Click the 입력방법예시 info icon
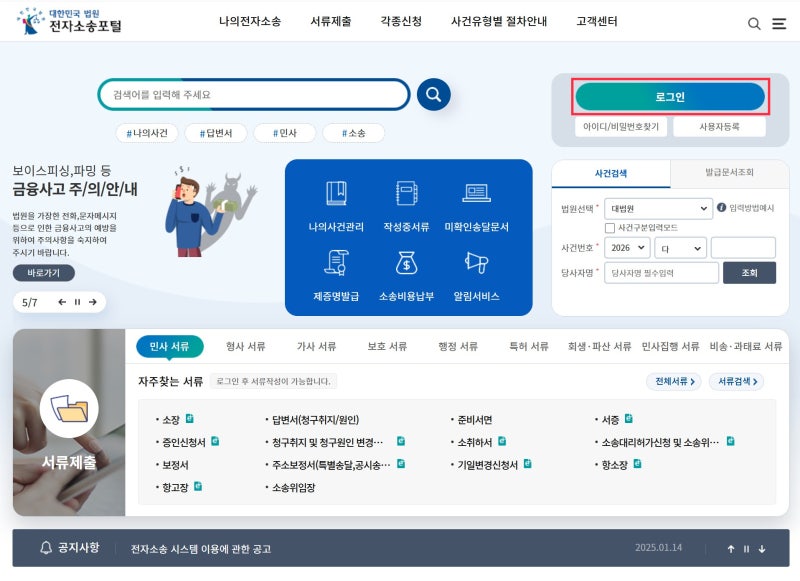 point(721,208)
